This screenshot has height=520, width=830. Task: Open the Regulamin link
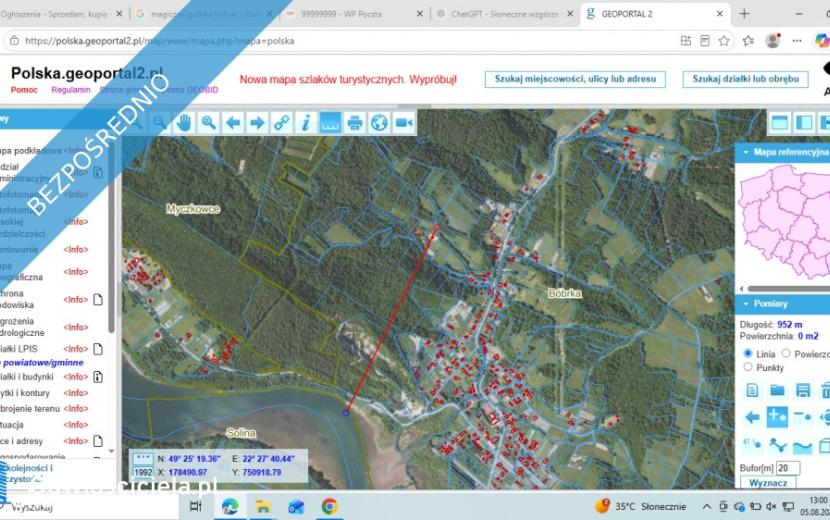click(x=71, y=90)
